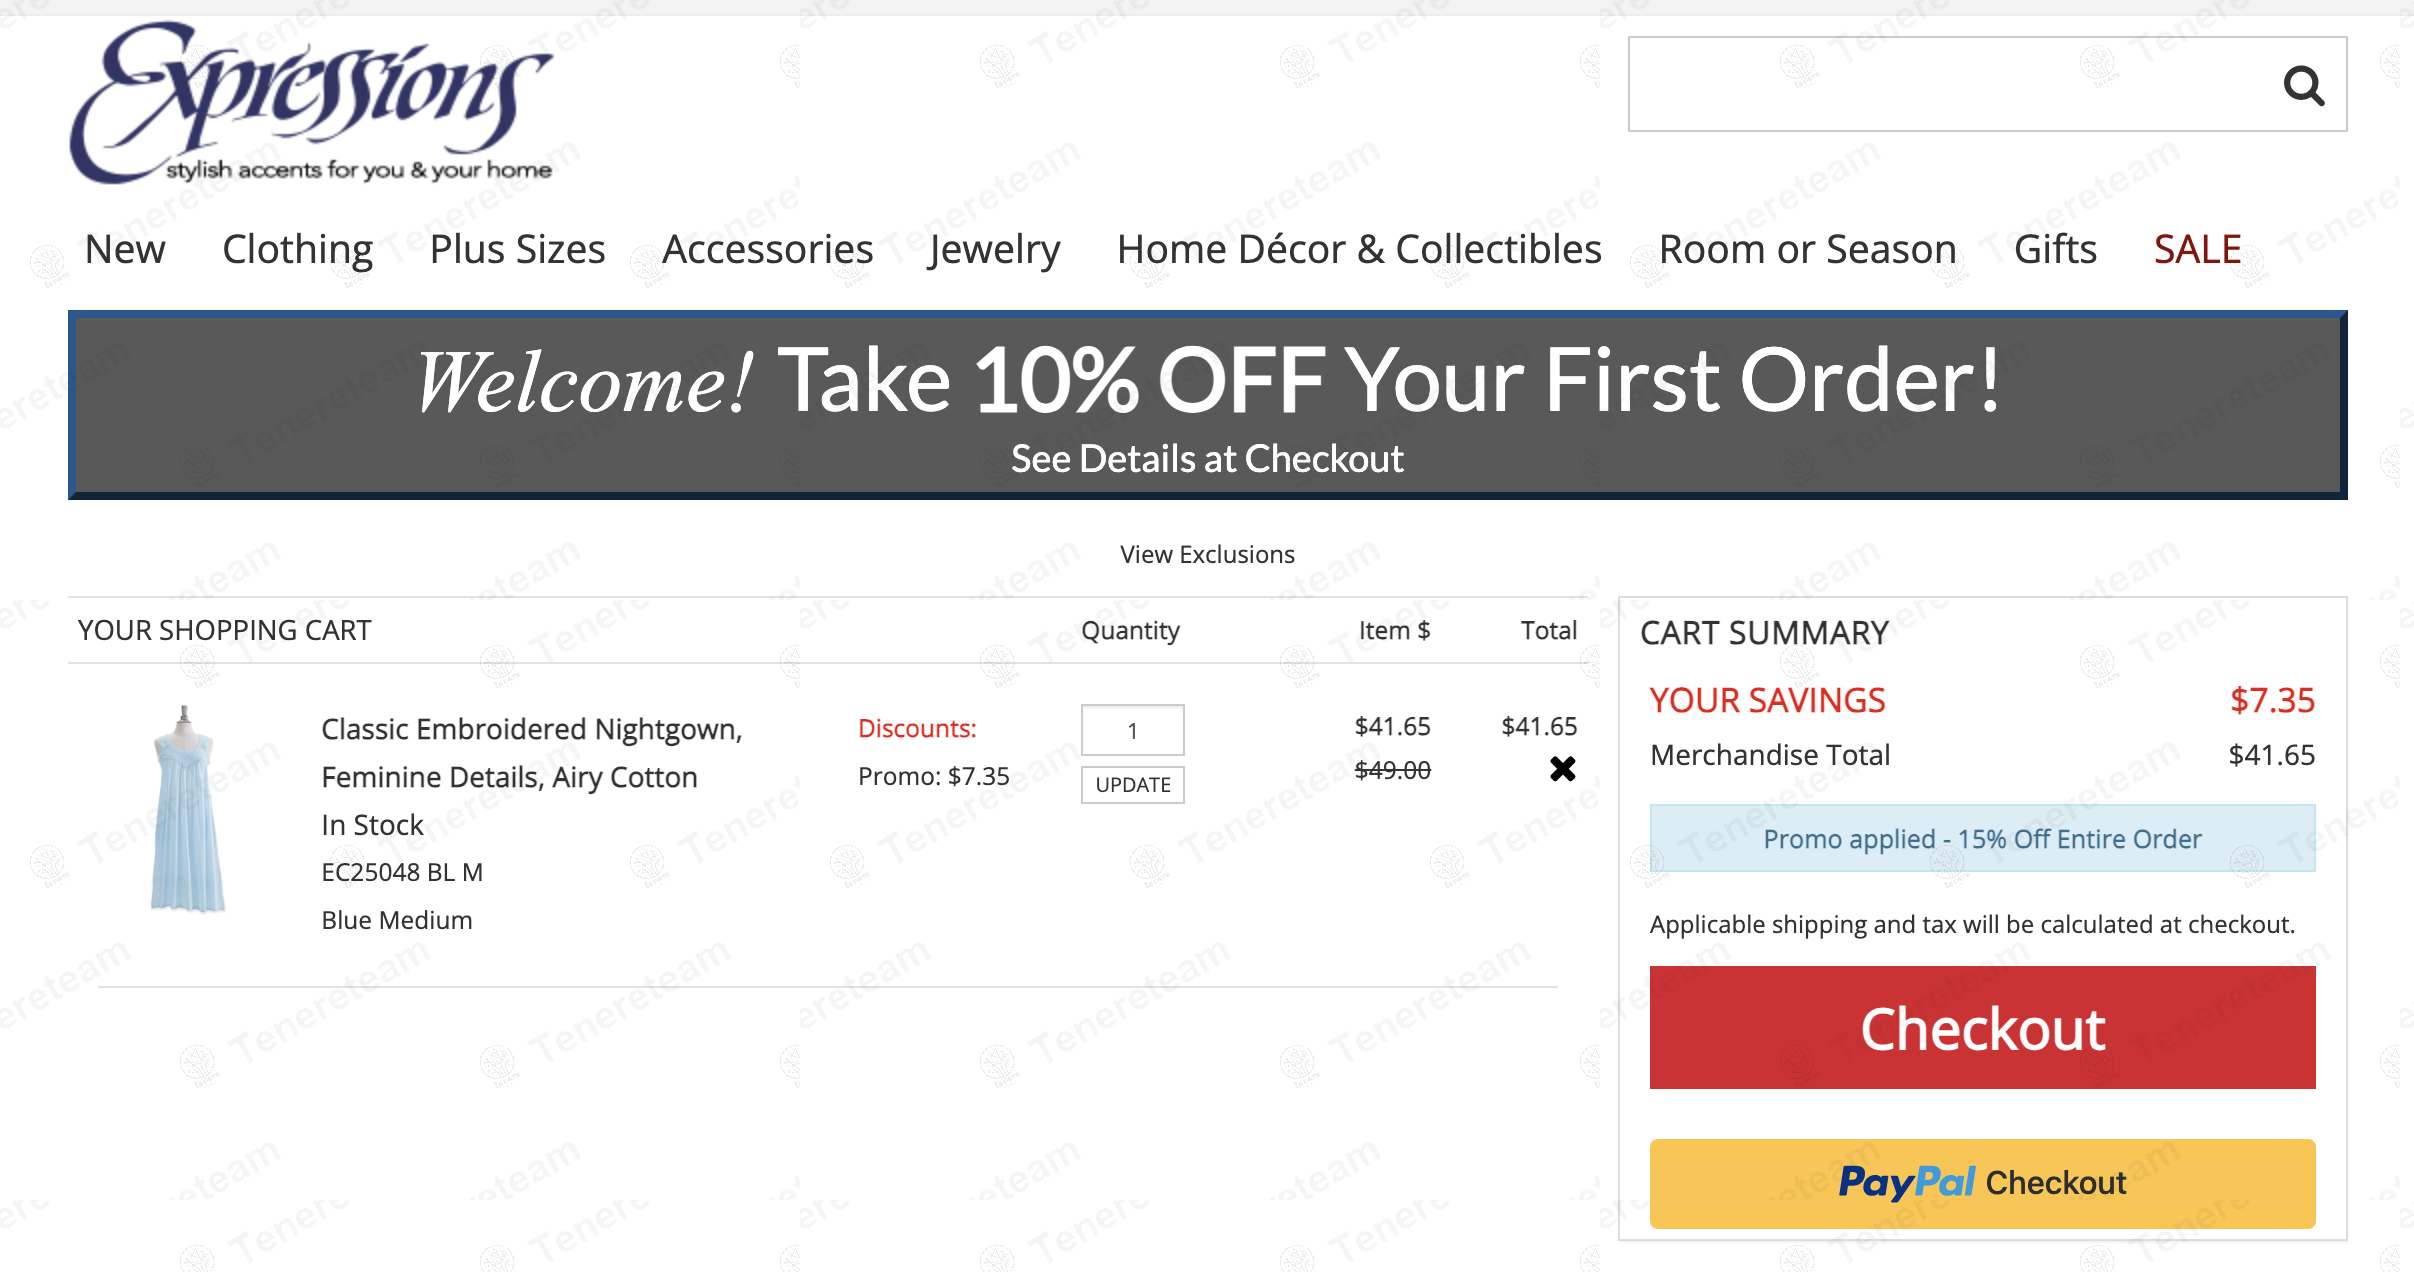Open the Jewelry category
This screenshot has width=2414, height=1272.
(994, 250)
